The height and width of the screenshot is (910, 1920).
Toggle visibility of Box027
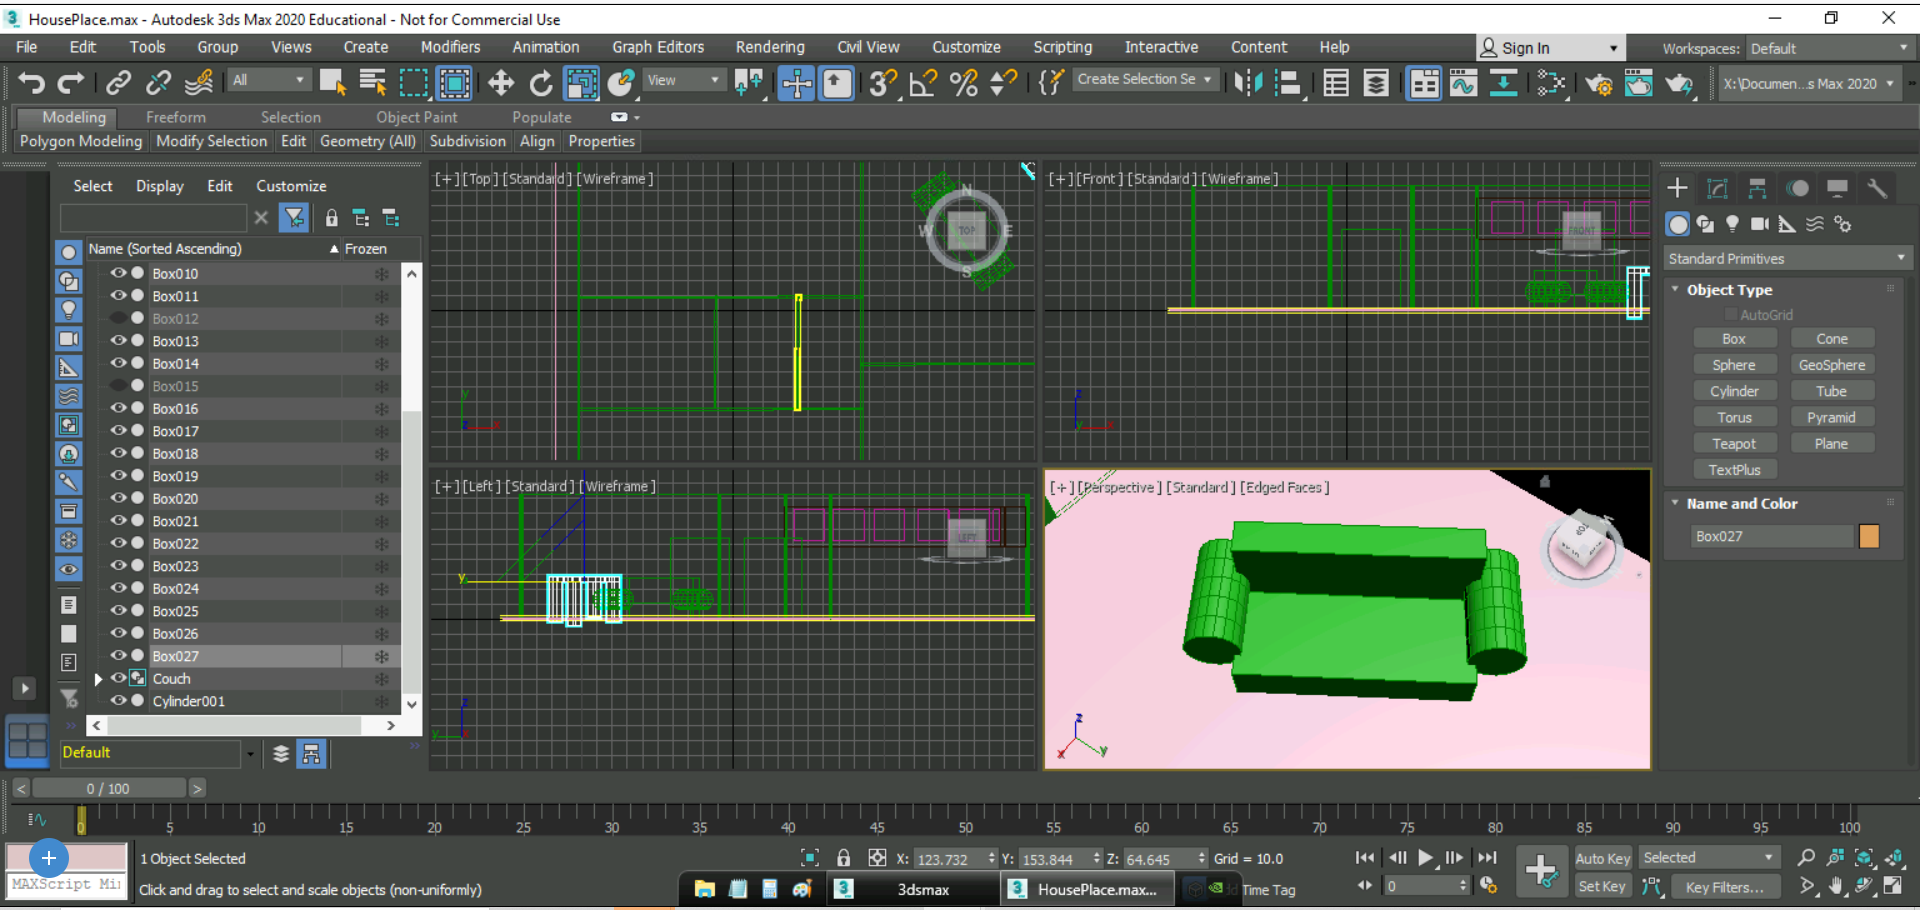(118, 655)
